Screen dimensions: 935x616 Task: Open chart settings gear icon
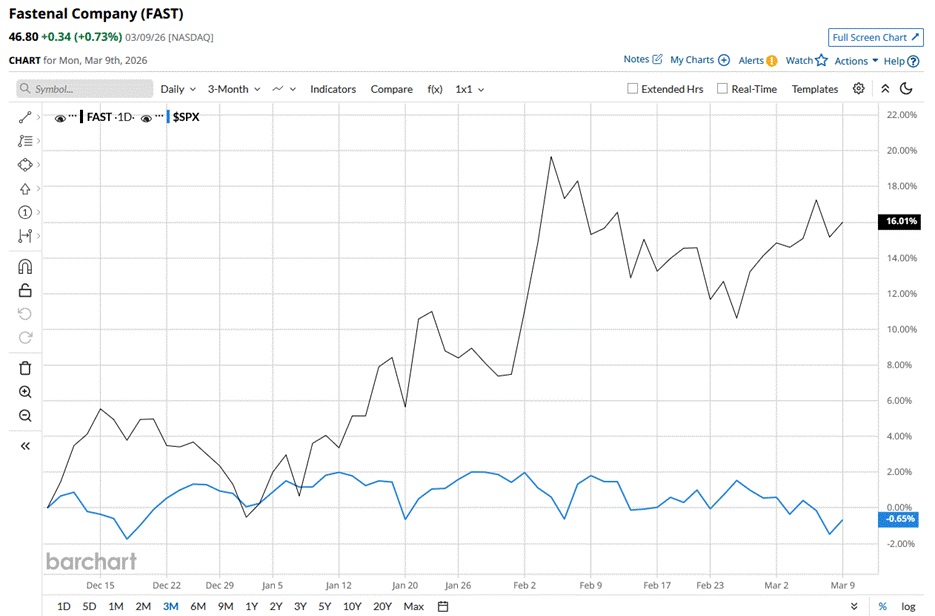858,89
